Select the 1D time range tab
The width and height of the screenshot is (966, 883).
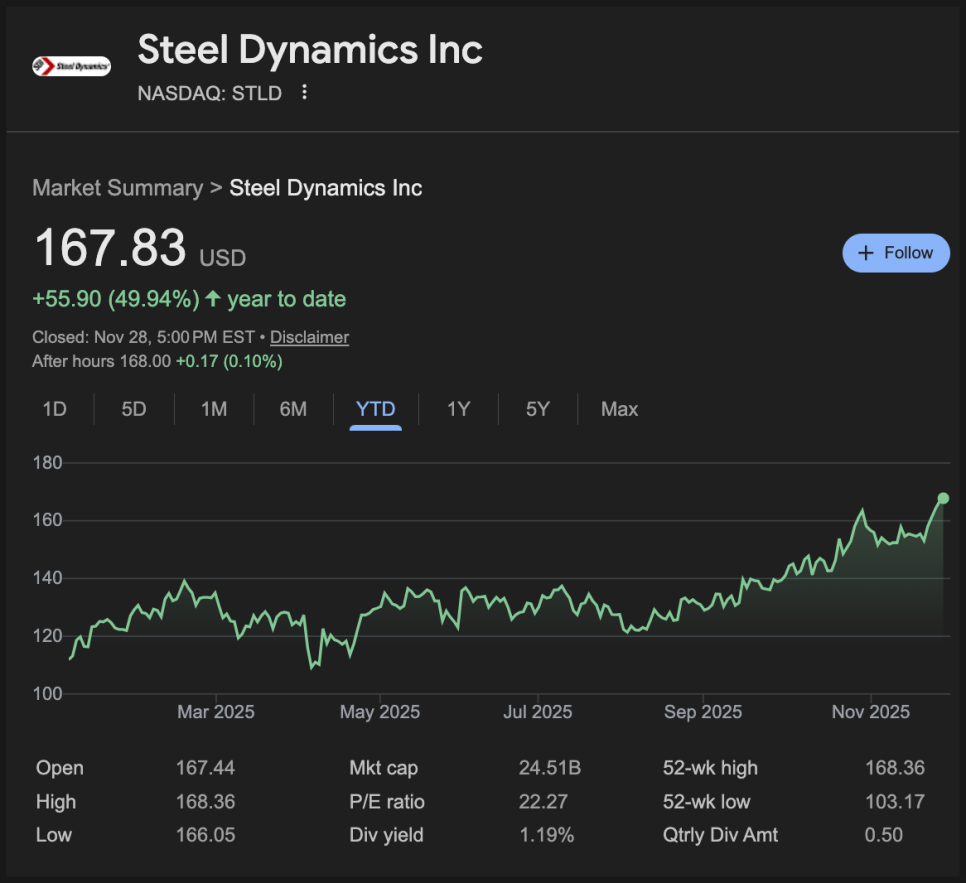tap(54, 409)
